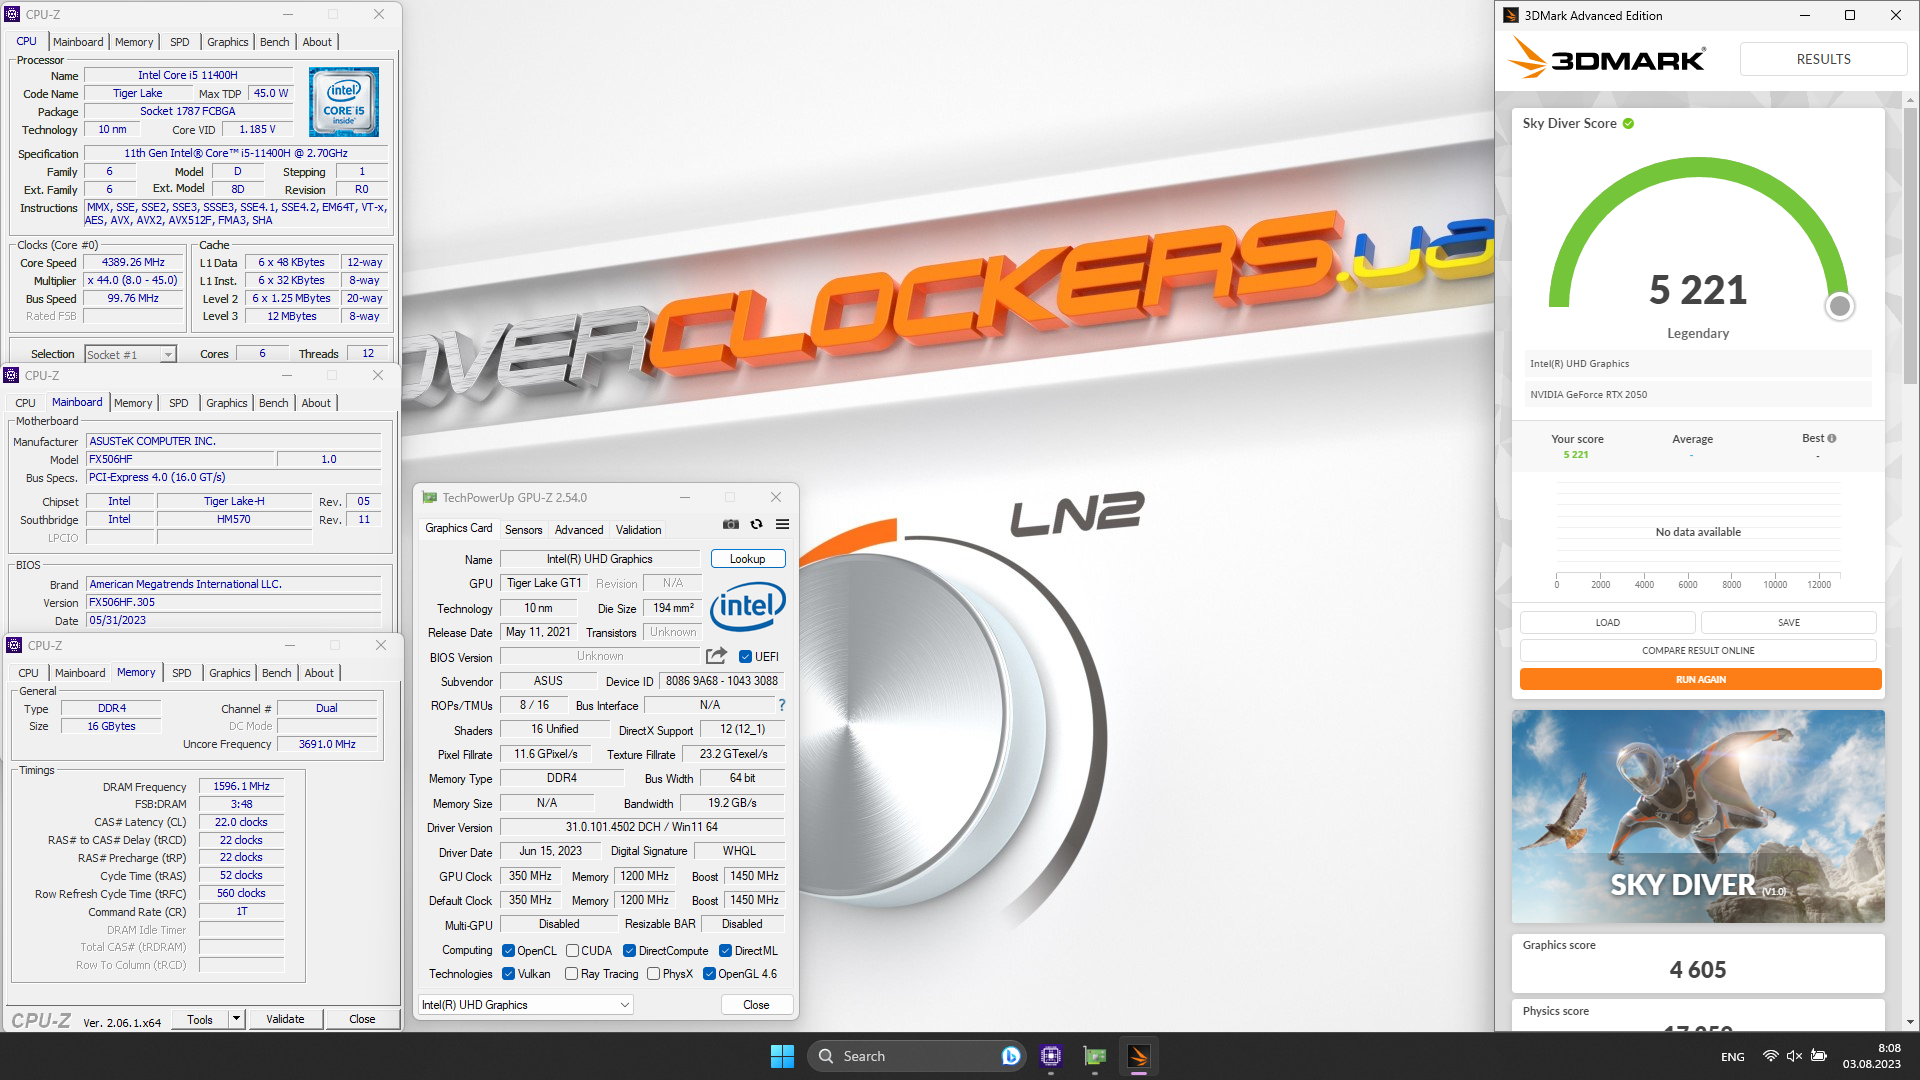Viewport: 1920px width, 1080px height.
Task: Open the GPU selection dropdown in GPU-Z
Action: pyautogui.click(x=526, y=1005)
